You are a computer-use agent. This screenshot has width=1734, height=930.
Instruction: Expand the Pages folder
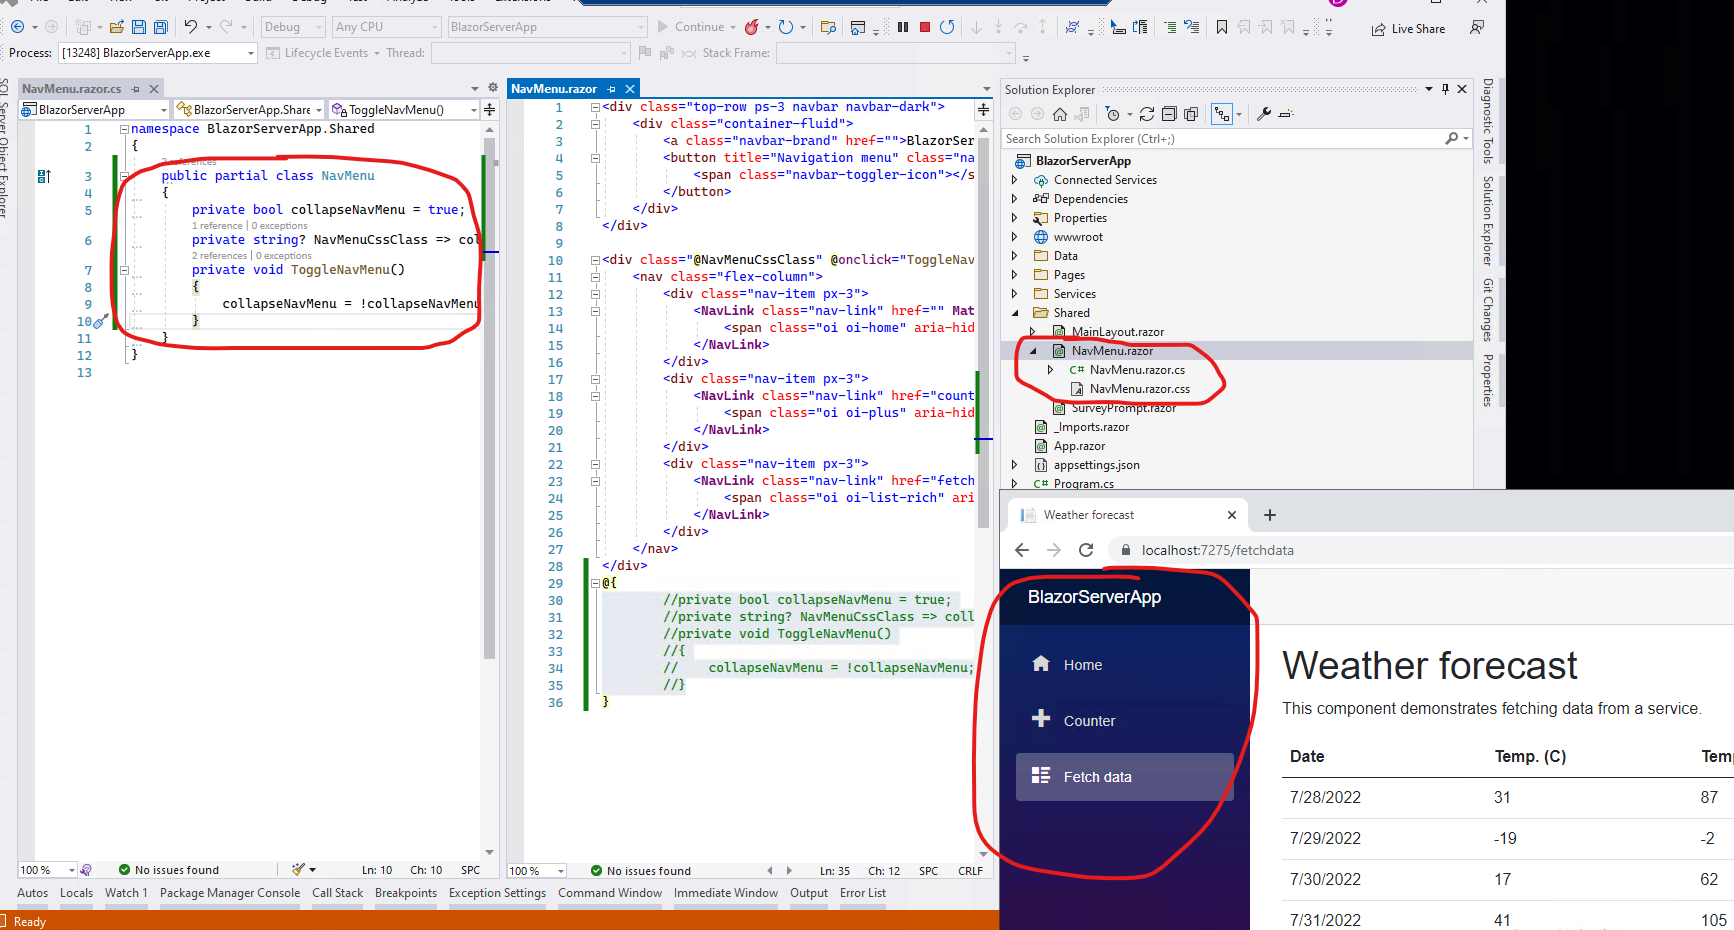(x=1014, y=275)
